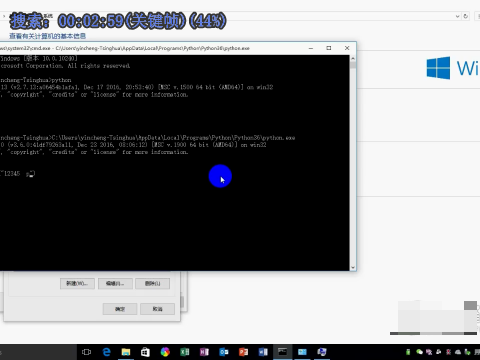Switch to the command prompt taskbar item
480x360 pixels.
pyautogui.click(x=283, y=352)
